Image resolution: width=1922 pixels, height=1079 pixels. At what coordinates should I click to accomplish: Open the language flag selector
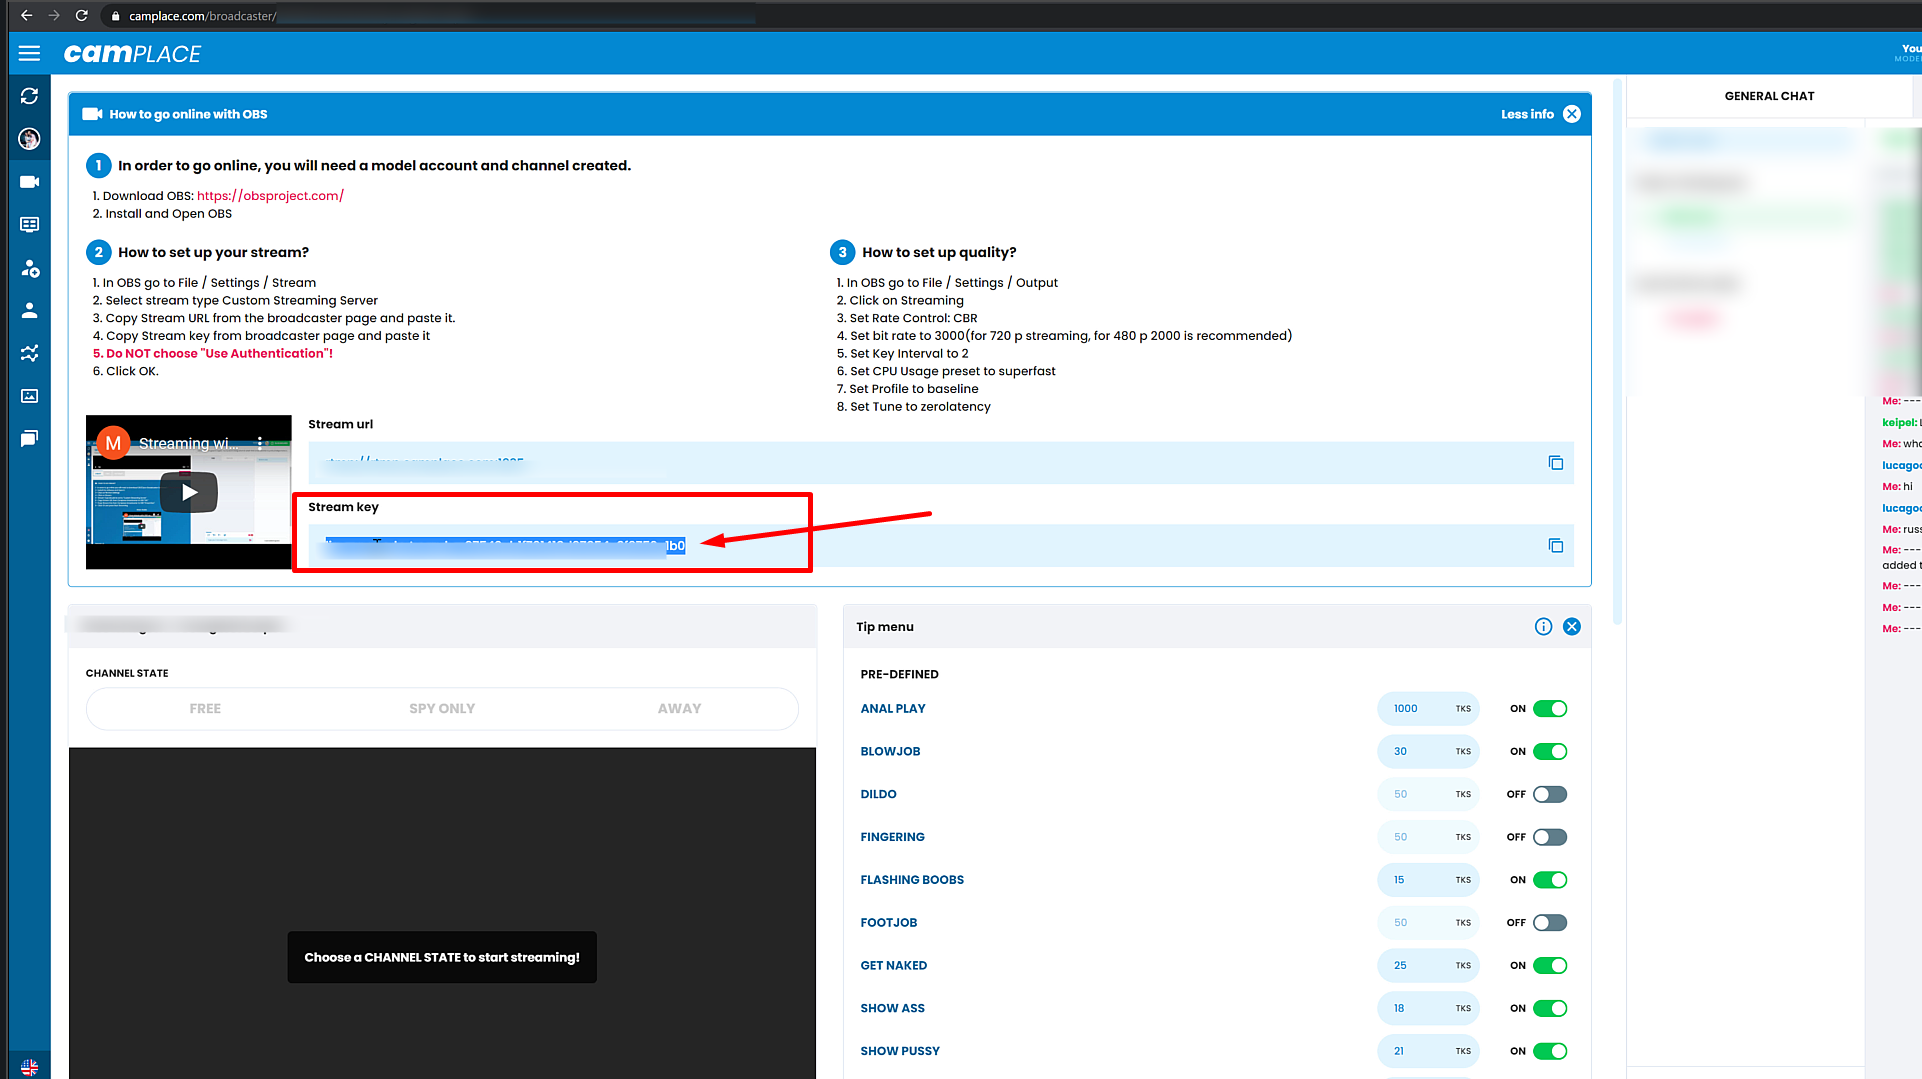point(29,1067)
